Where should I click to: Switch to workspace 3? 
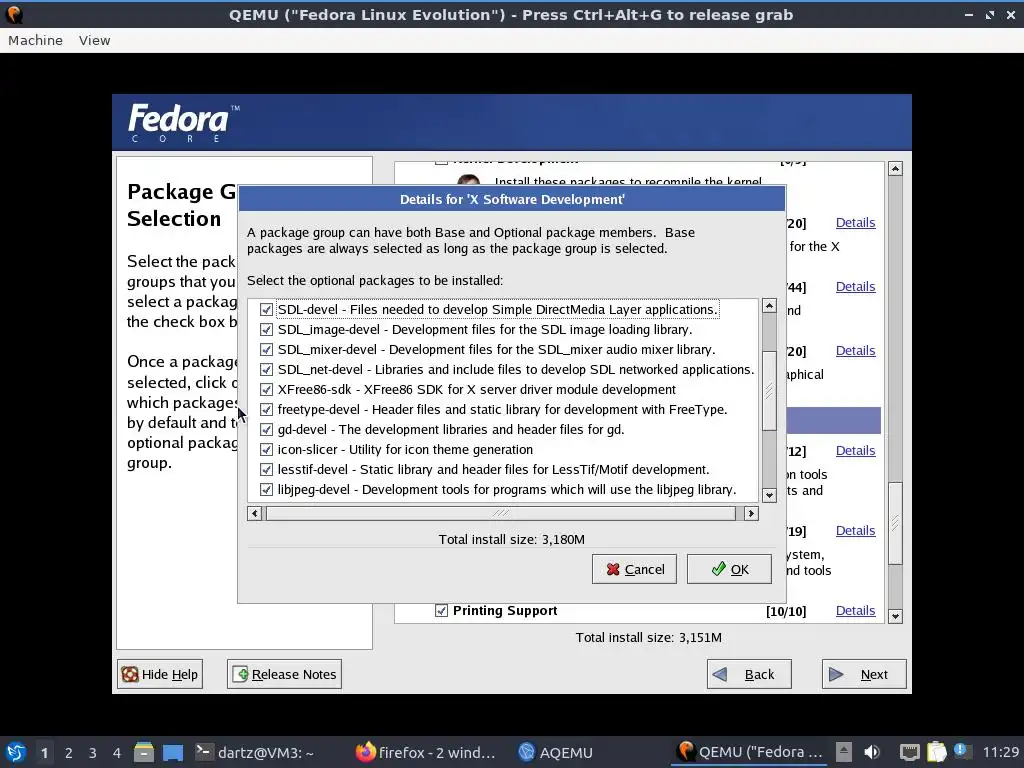pyautogui.click(x=93, y=753)
